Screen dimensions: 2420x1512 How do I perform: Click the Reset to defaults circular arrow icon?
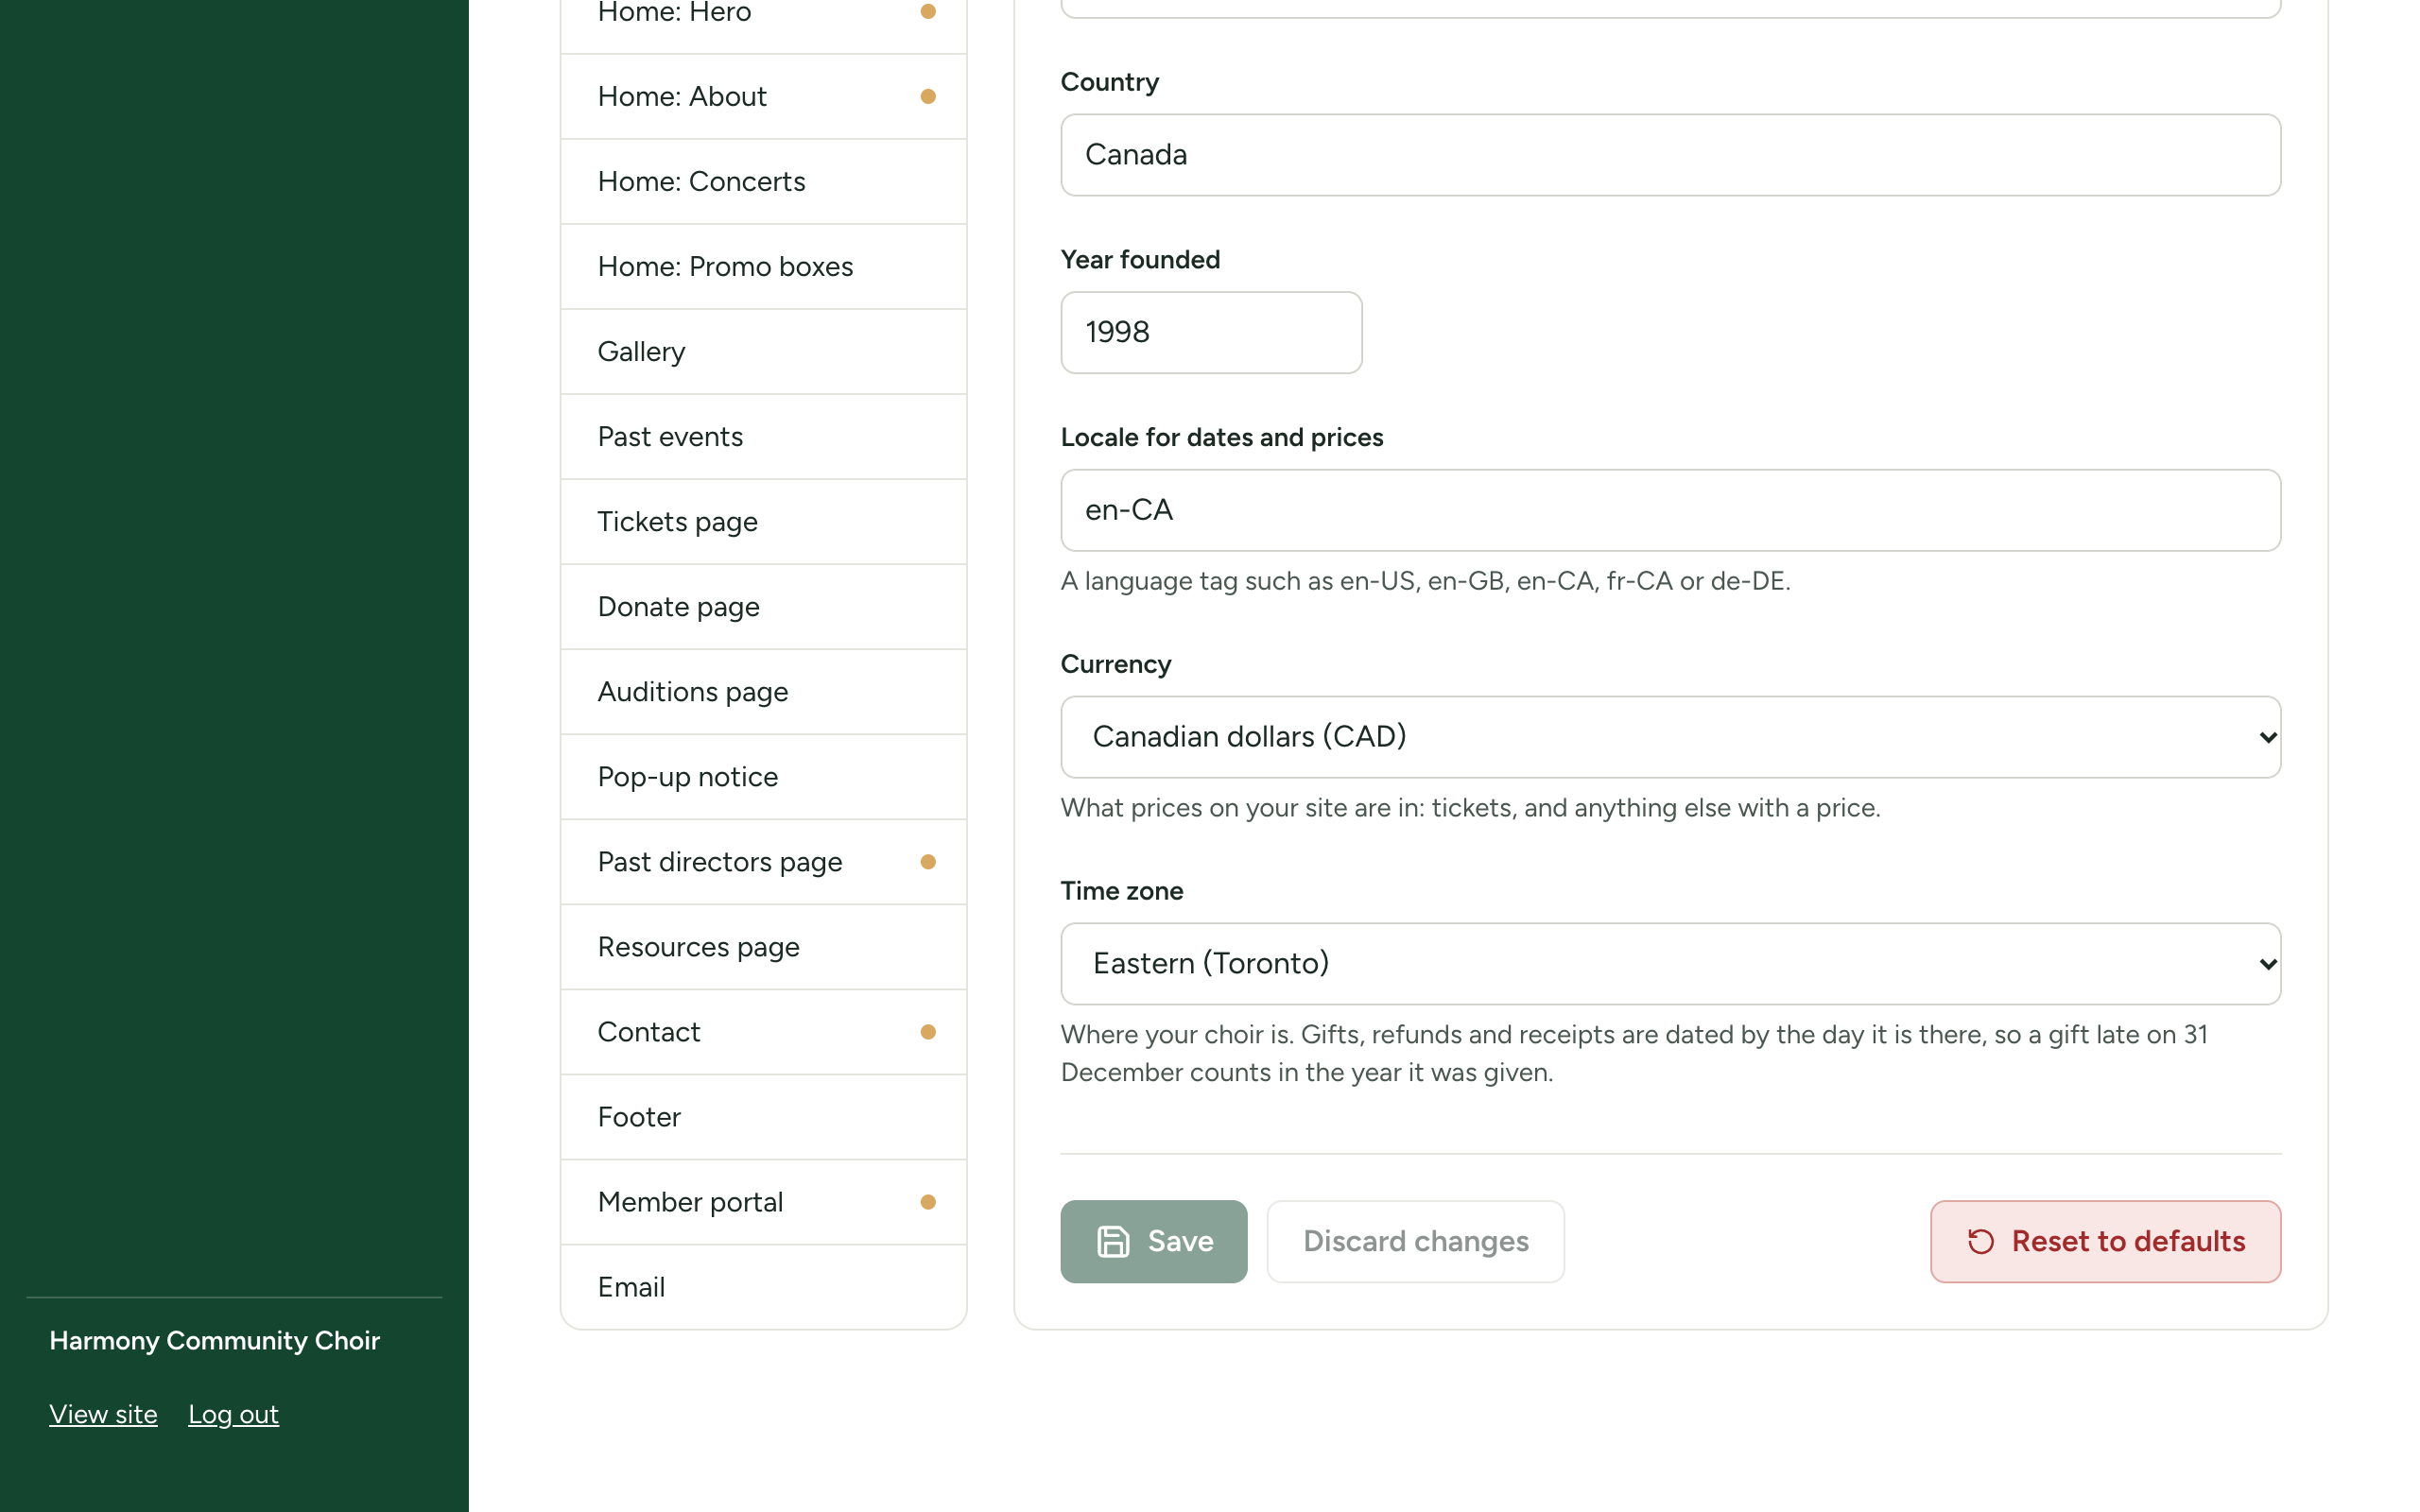pyautogui.click(x=1981, y=1241)
